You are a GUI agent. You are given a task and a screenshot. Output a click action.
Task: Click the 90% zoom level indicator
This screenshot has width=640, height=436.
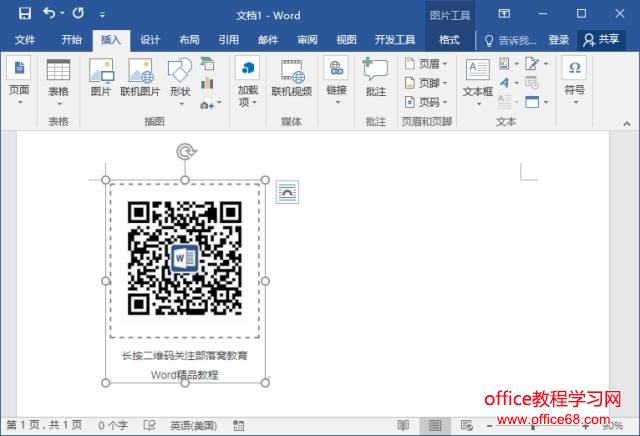613,426
